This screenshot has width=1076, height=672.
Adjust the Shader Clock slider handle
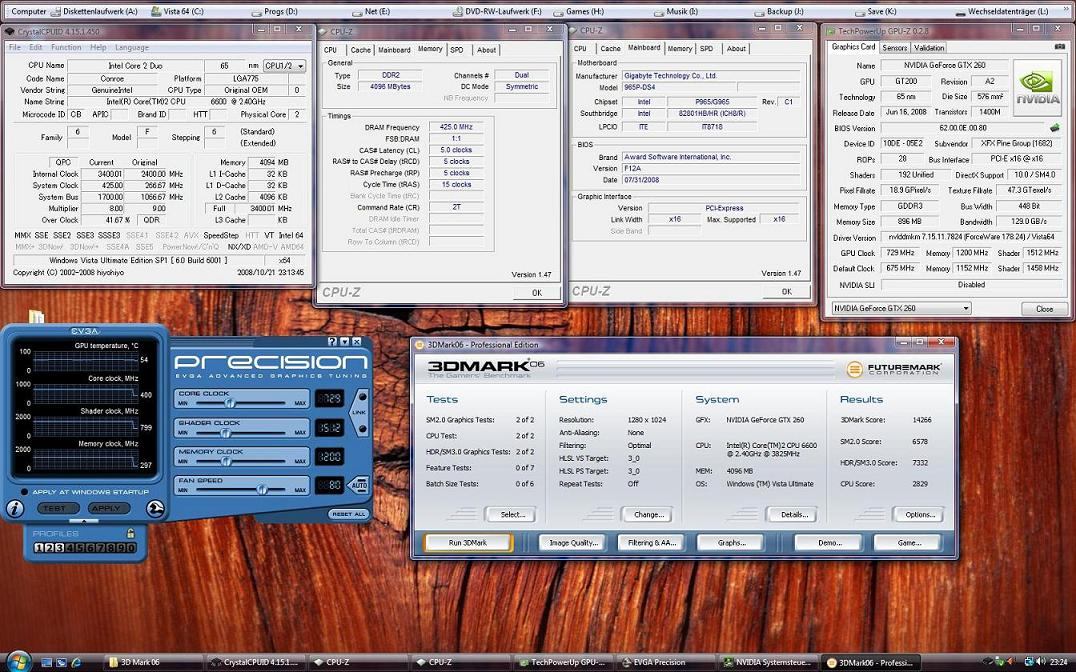click(x=224, y=432)
